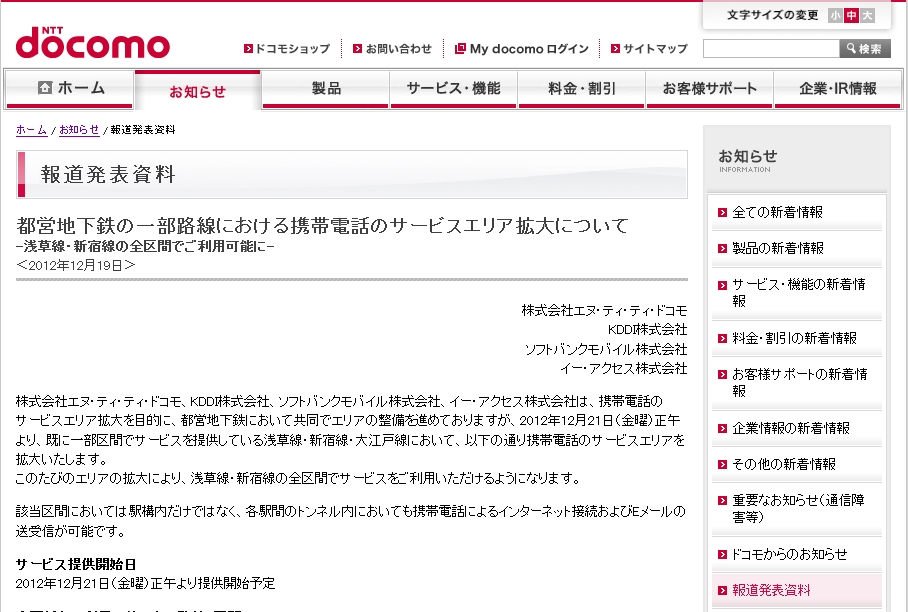Image resolution: width=908 pixels, height=612 pixels.
Task: Switch to the お知らせ tab
Action: [x=198, y=89]
